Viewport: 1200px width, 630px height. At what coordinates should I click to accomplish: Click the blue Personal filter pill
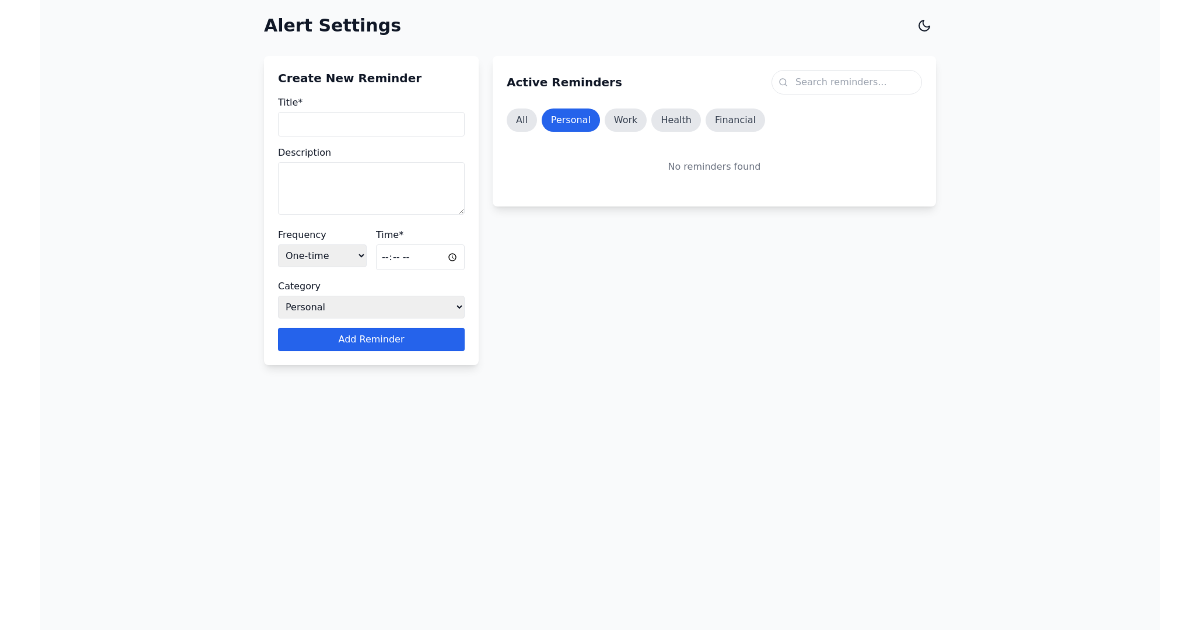coord(570,119)
